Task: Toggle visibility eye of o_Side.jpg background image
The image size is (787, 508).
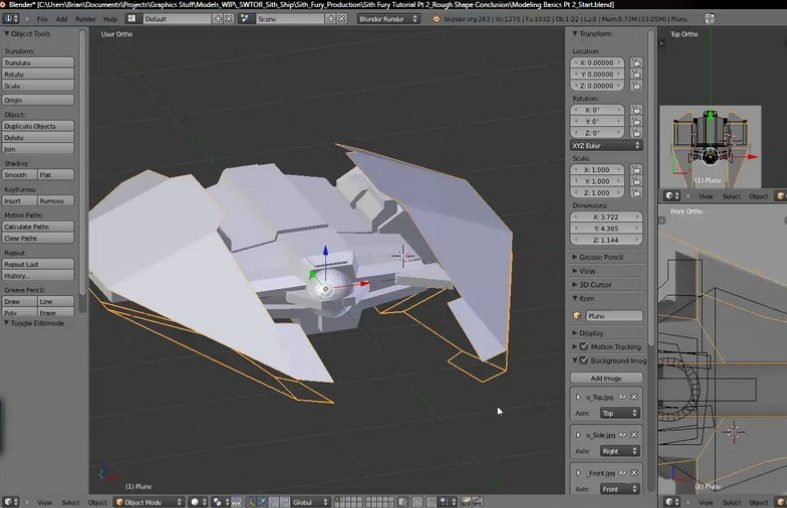Action: 622,435
